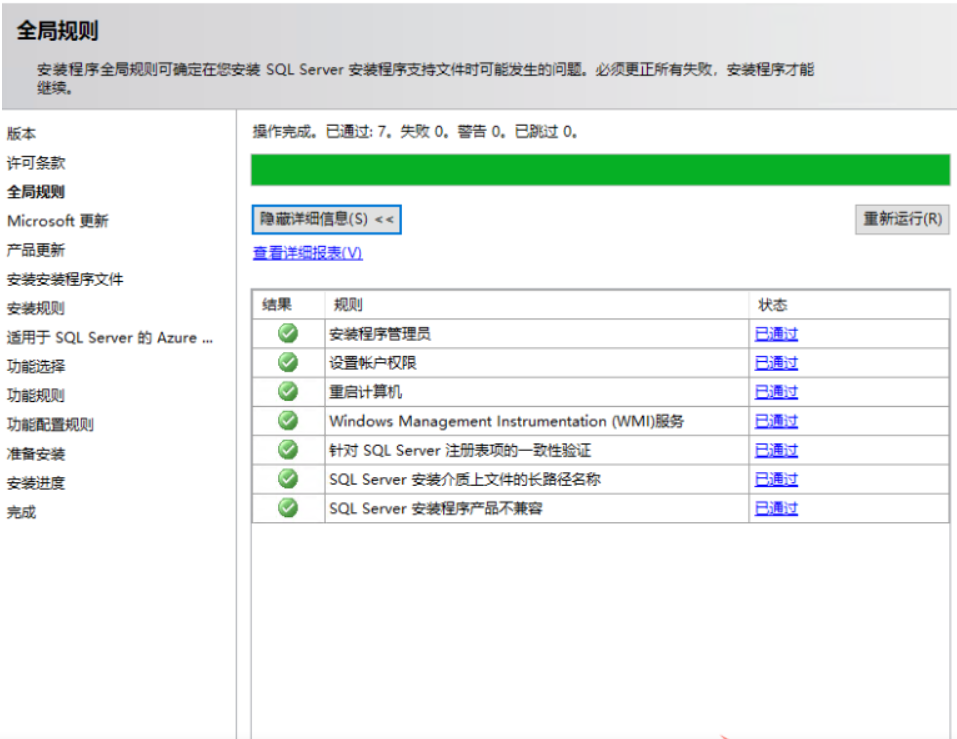Open 已通过 link for 安装程序产品不兼容

click(x=776, y=508)
